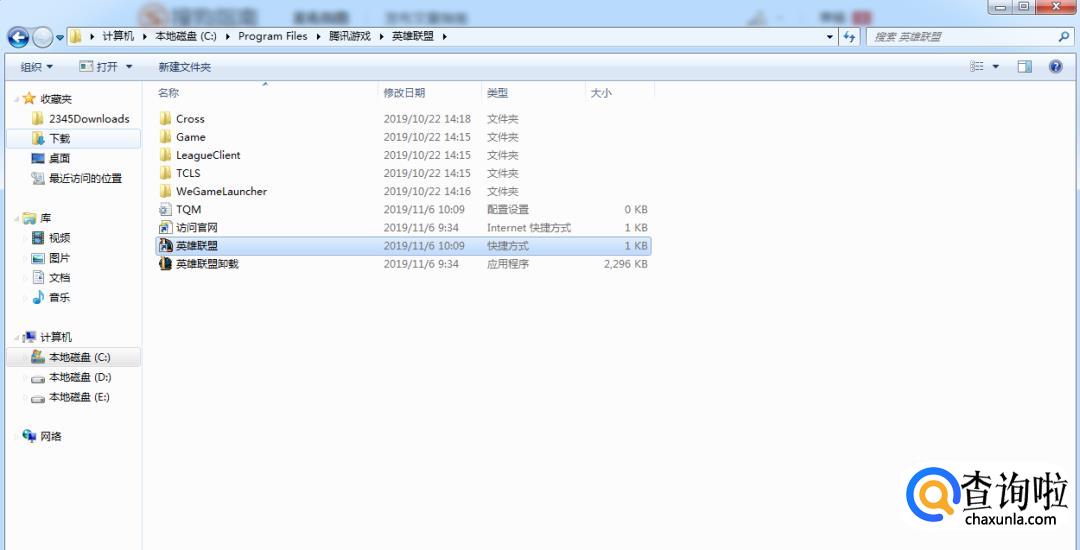The width and height of the screenshot is (1080, 550).
Task: Open the recent pages dropdown arrow
Action: click(x=60, y=37)
